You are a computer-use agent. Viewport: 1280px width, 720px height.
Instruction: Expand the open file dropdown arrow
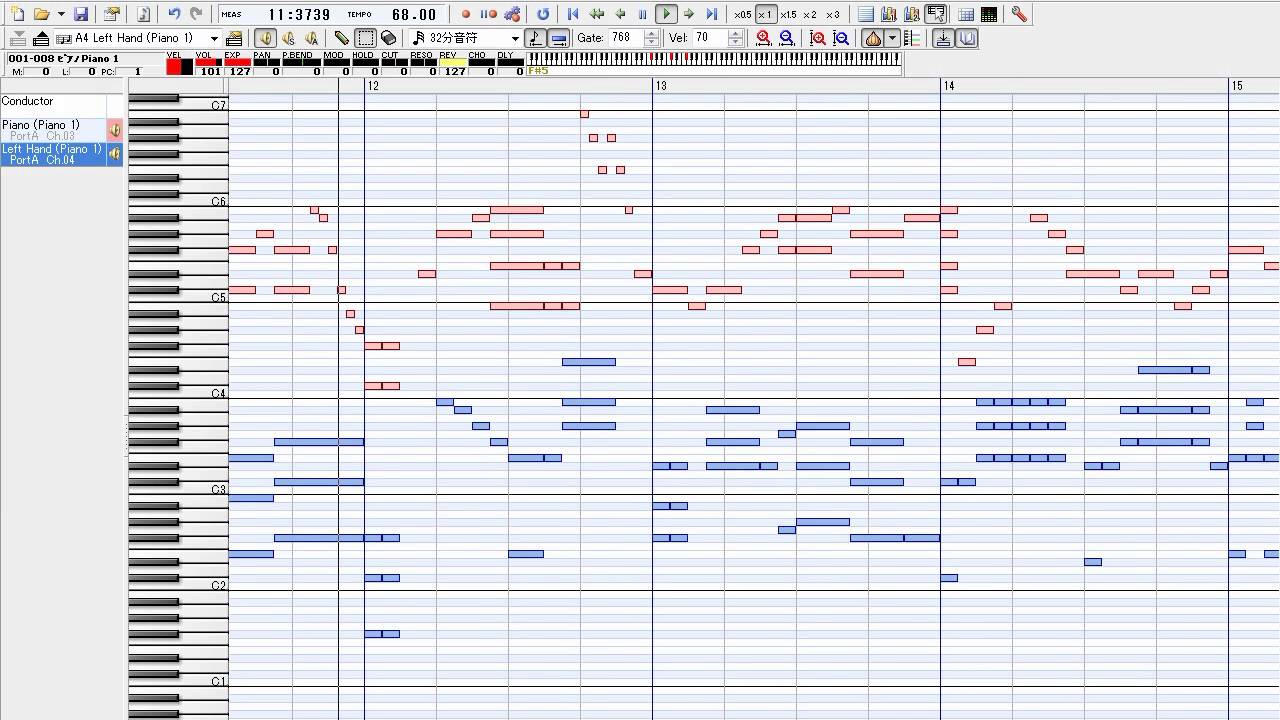pyautogui.click(x=61, y=14)
